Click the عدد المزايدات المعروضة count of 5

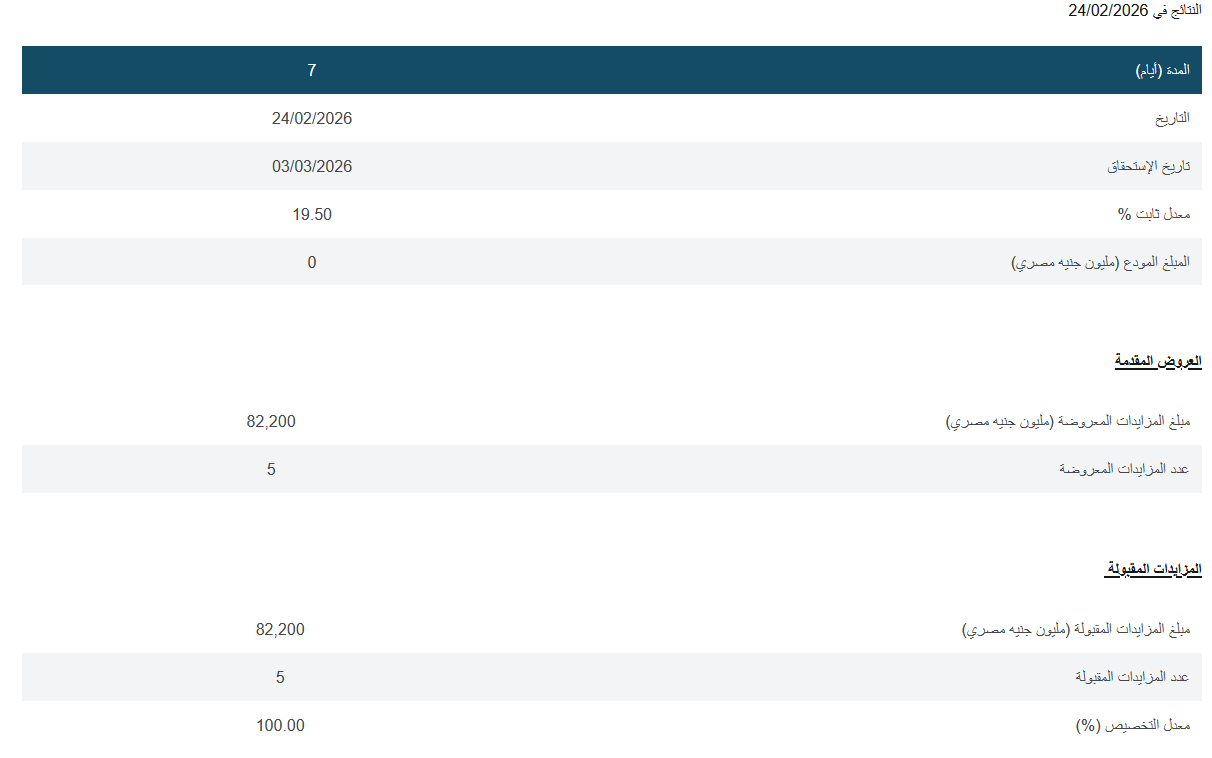click(271, 469)
